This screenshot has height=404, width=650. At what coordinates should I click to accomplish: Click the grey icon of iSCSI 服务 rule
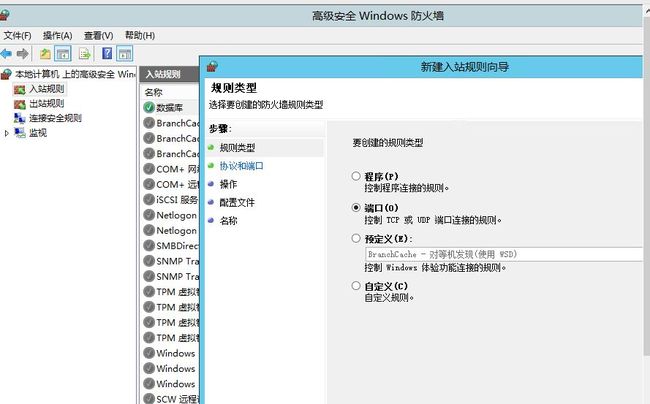[x=149, y=200]
